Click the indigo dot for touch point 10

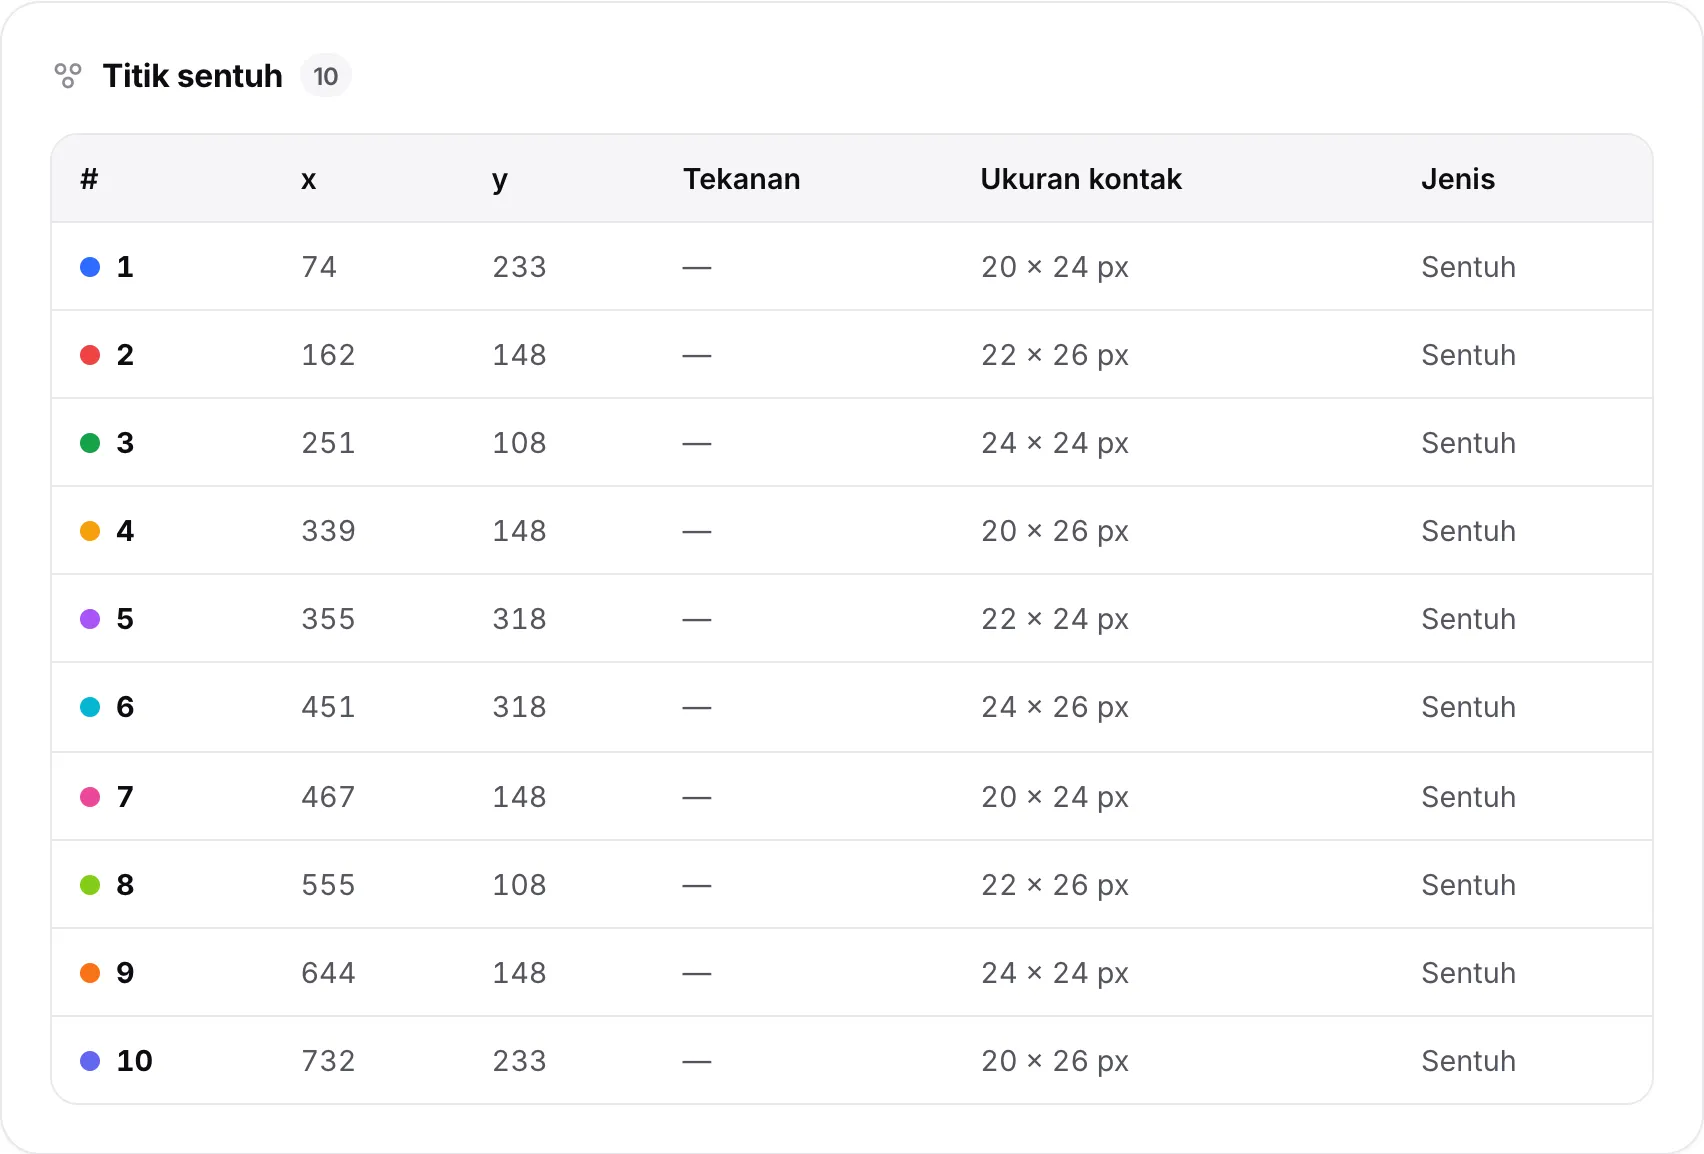point(90,1061)
